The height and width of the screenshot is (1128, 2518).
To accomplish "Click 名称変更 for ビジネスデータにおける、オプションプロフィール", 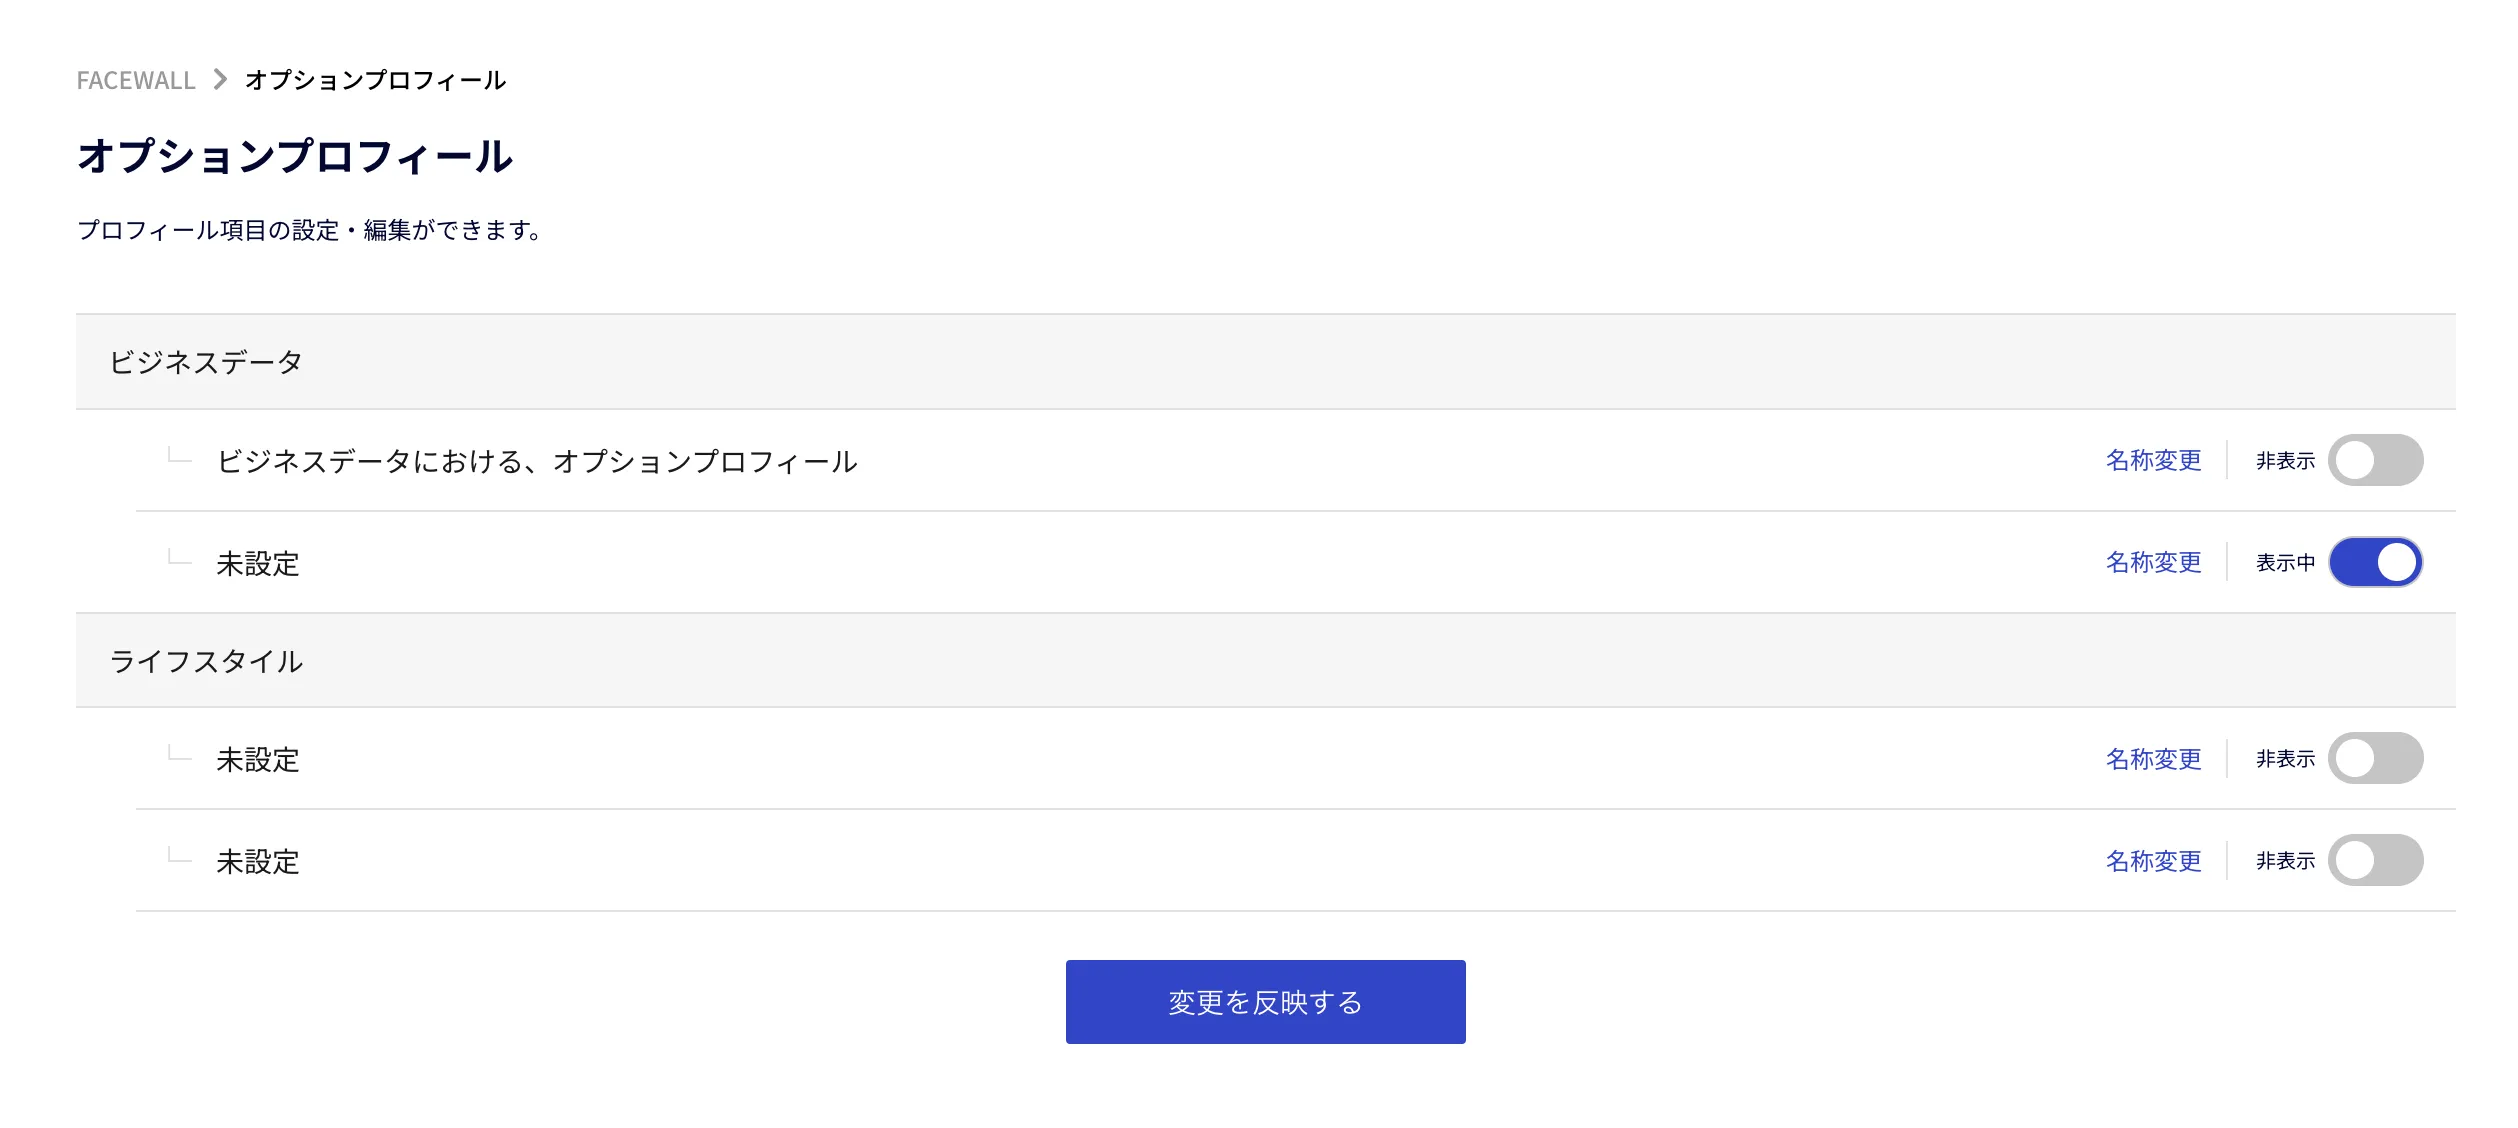I will click(2153, 460).
